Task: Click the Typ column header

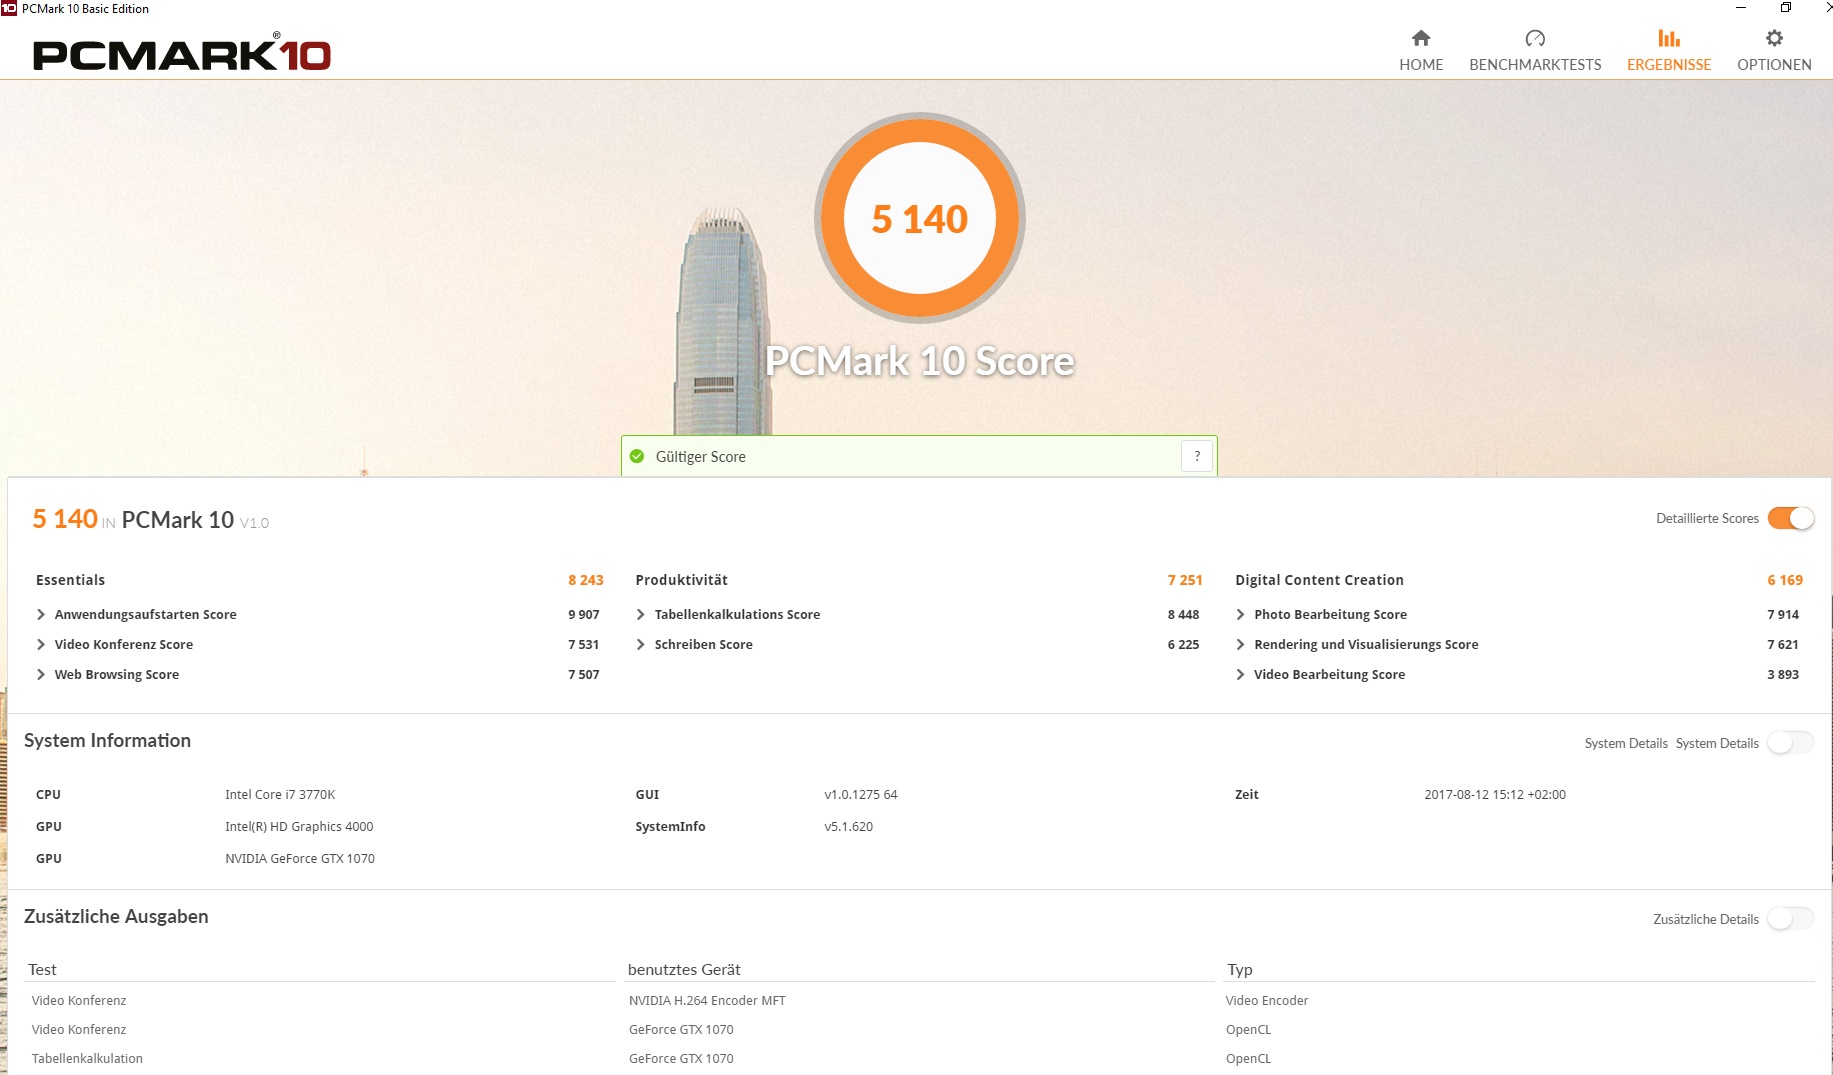Action: coord(1240,970)
